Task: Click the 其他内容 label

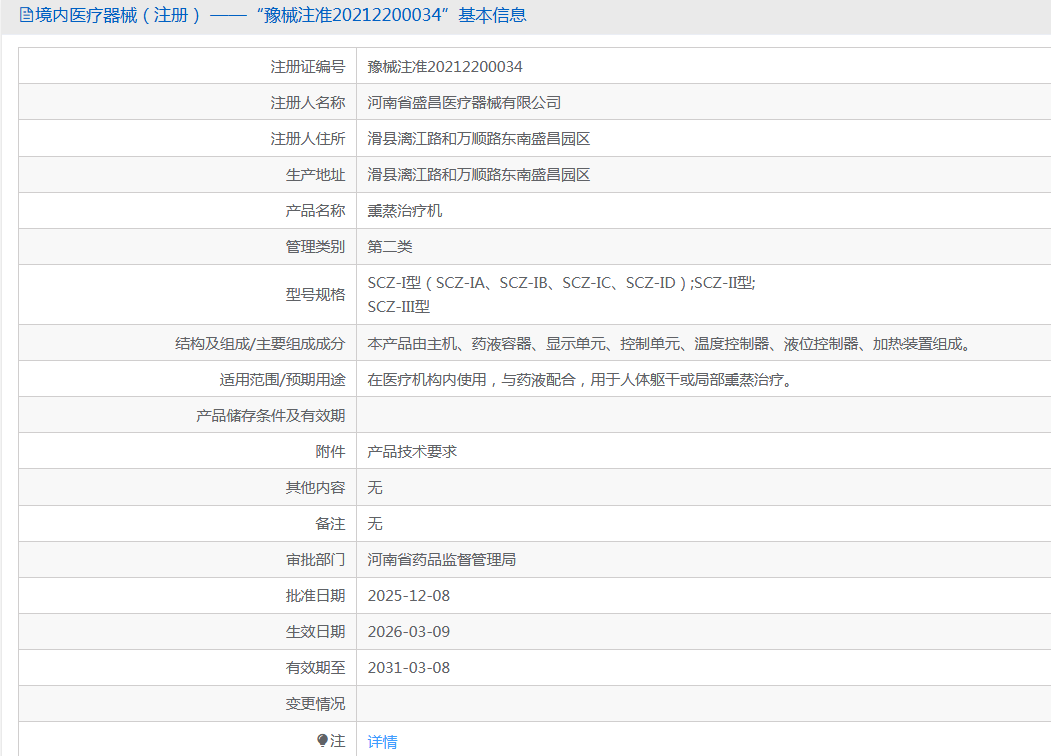Action: [315, 488]
